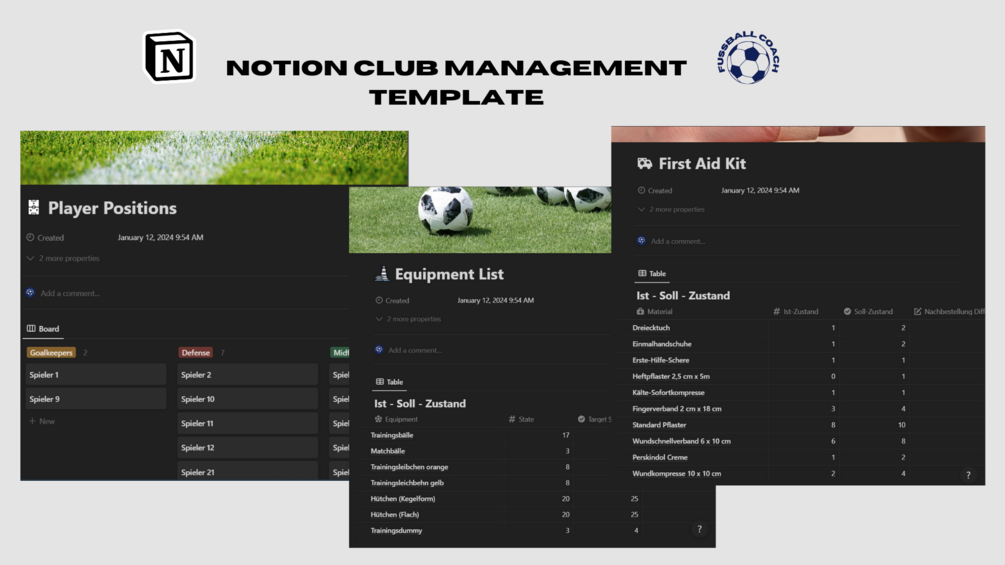1005x565 pixels.
Task: Click Created clock icon in Player Positions
Action: tap(30, 237)
